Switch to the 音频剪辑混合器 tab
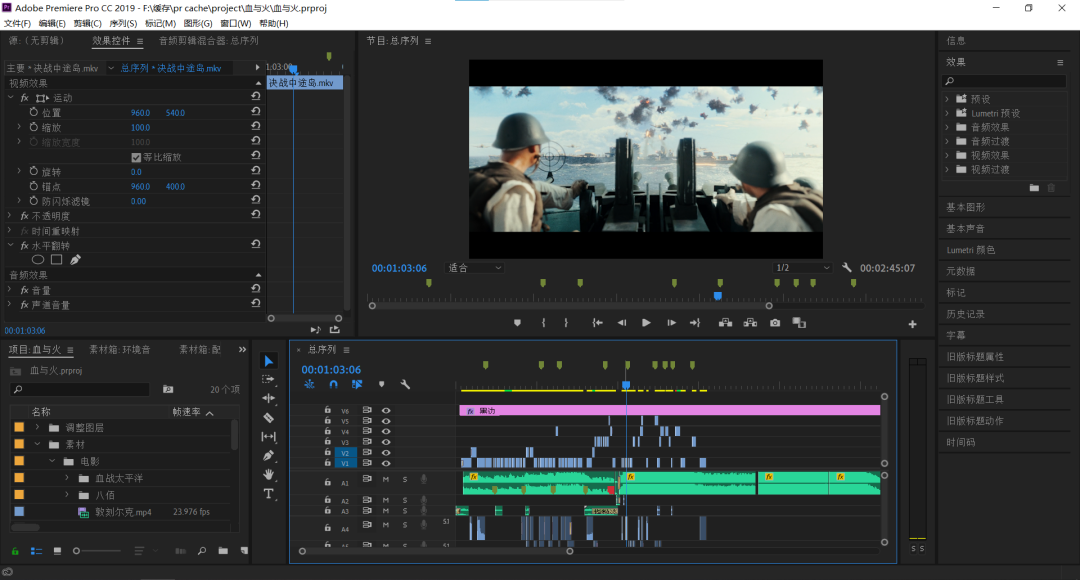 coord(209,41)
